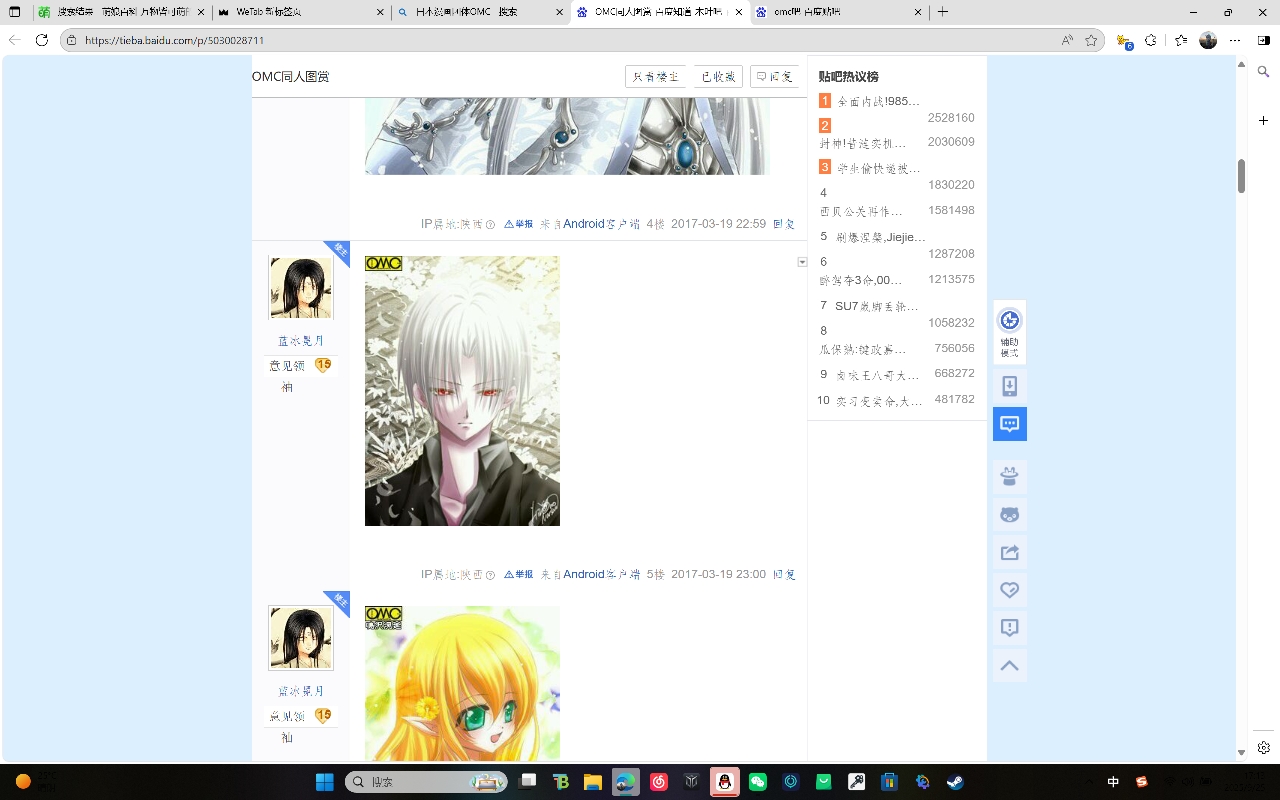Open the silver-haired character image
1280x800 pixels.
462,391
